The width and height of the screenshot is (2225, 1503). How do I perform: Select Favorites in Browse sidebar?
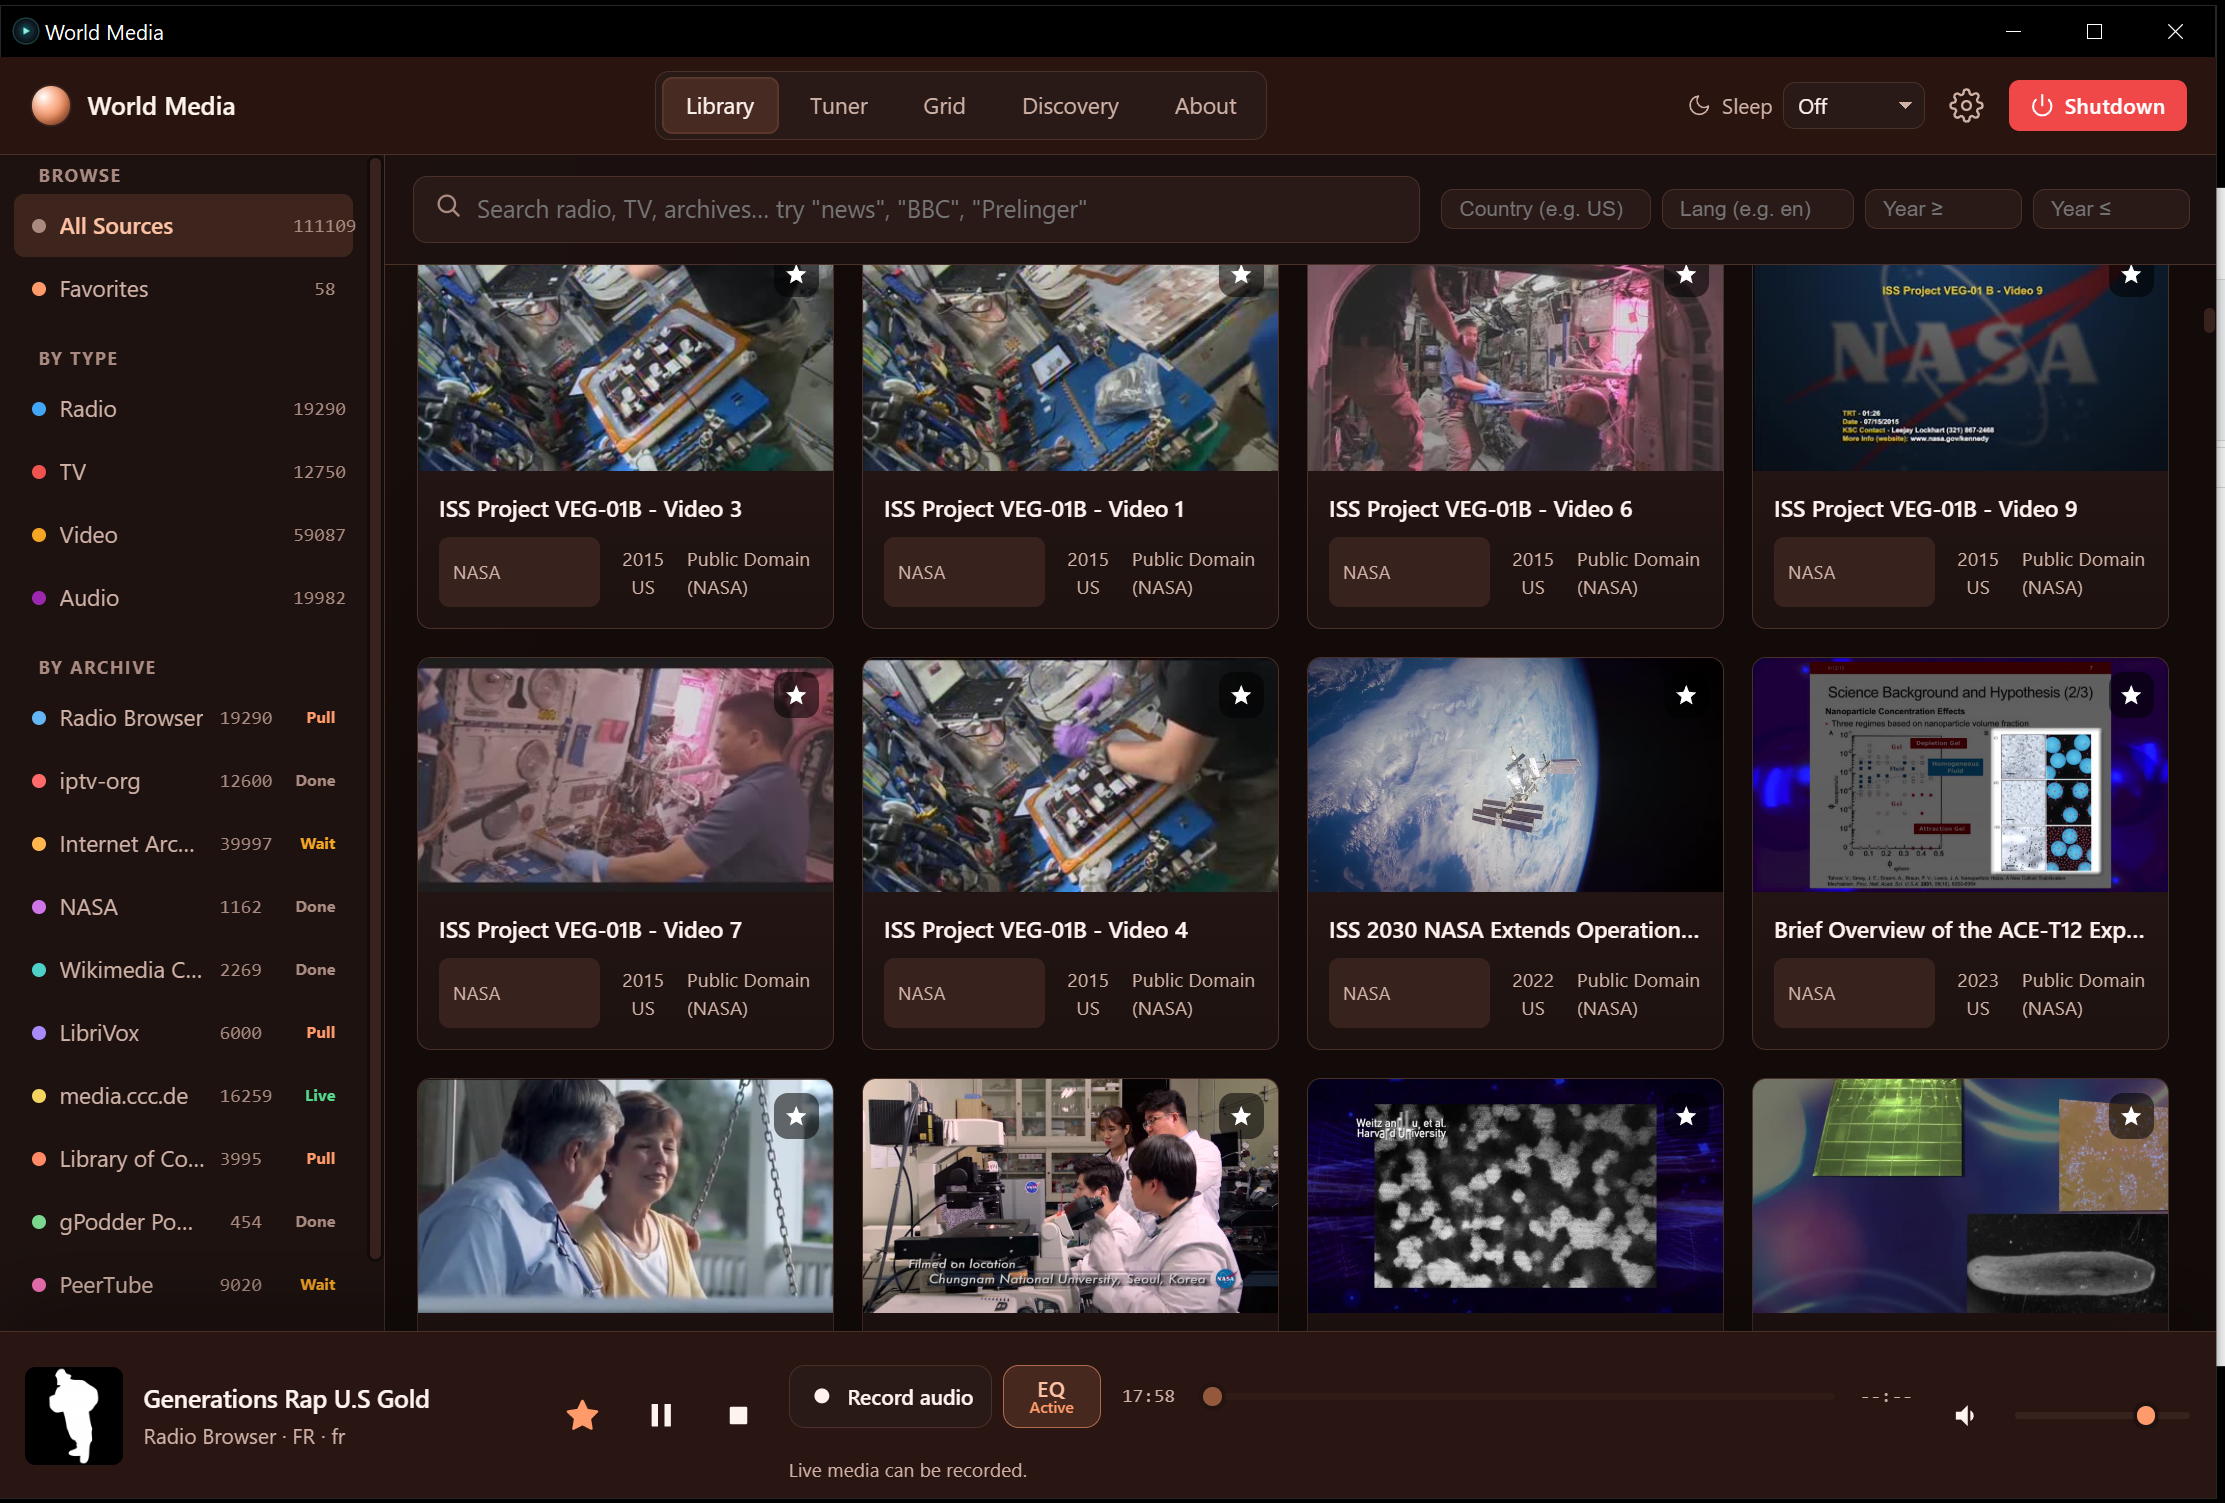184,289
